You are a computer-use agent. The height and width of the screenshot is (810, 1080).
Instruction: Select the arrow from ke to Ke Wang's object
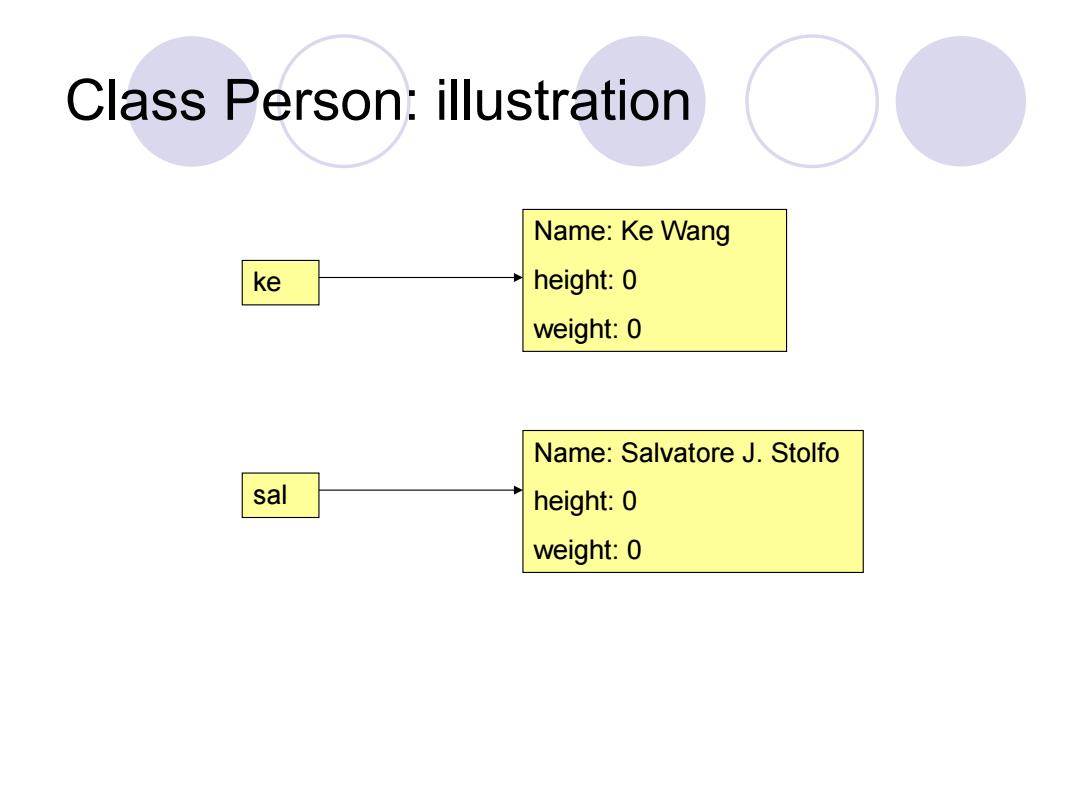[x=421, y=278]
